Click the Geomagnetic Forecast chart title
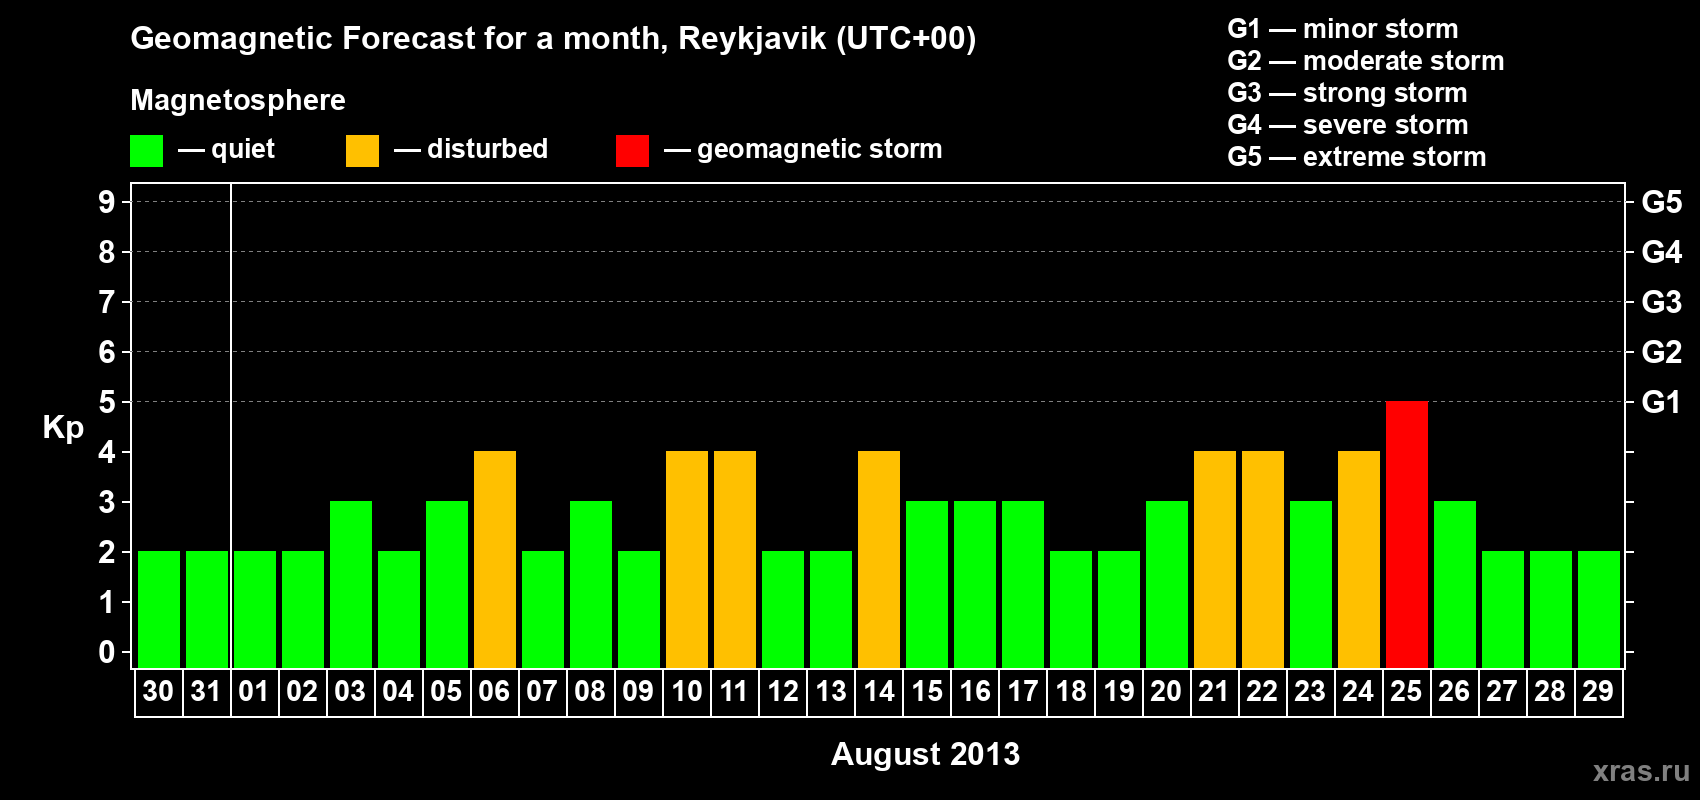 [553, 39]
